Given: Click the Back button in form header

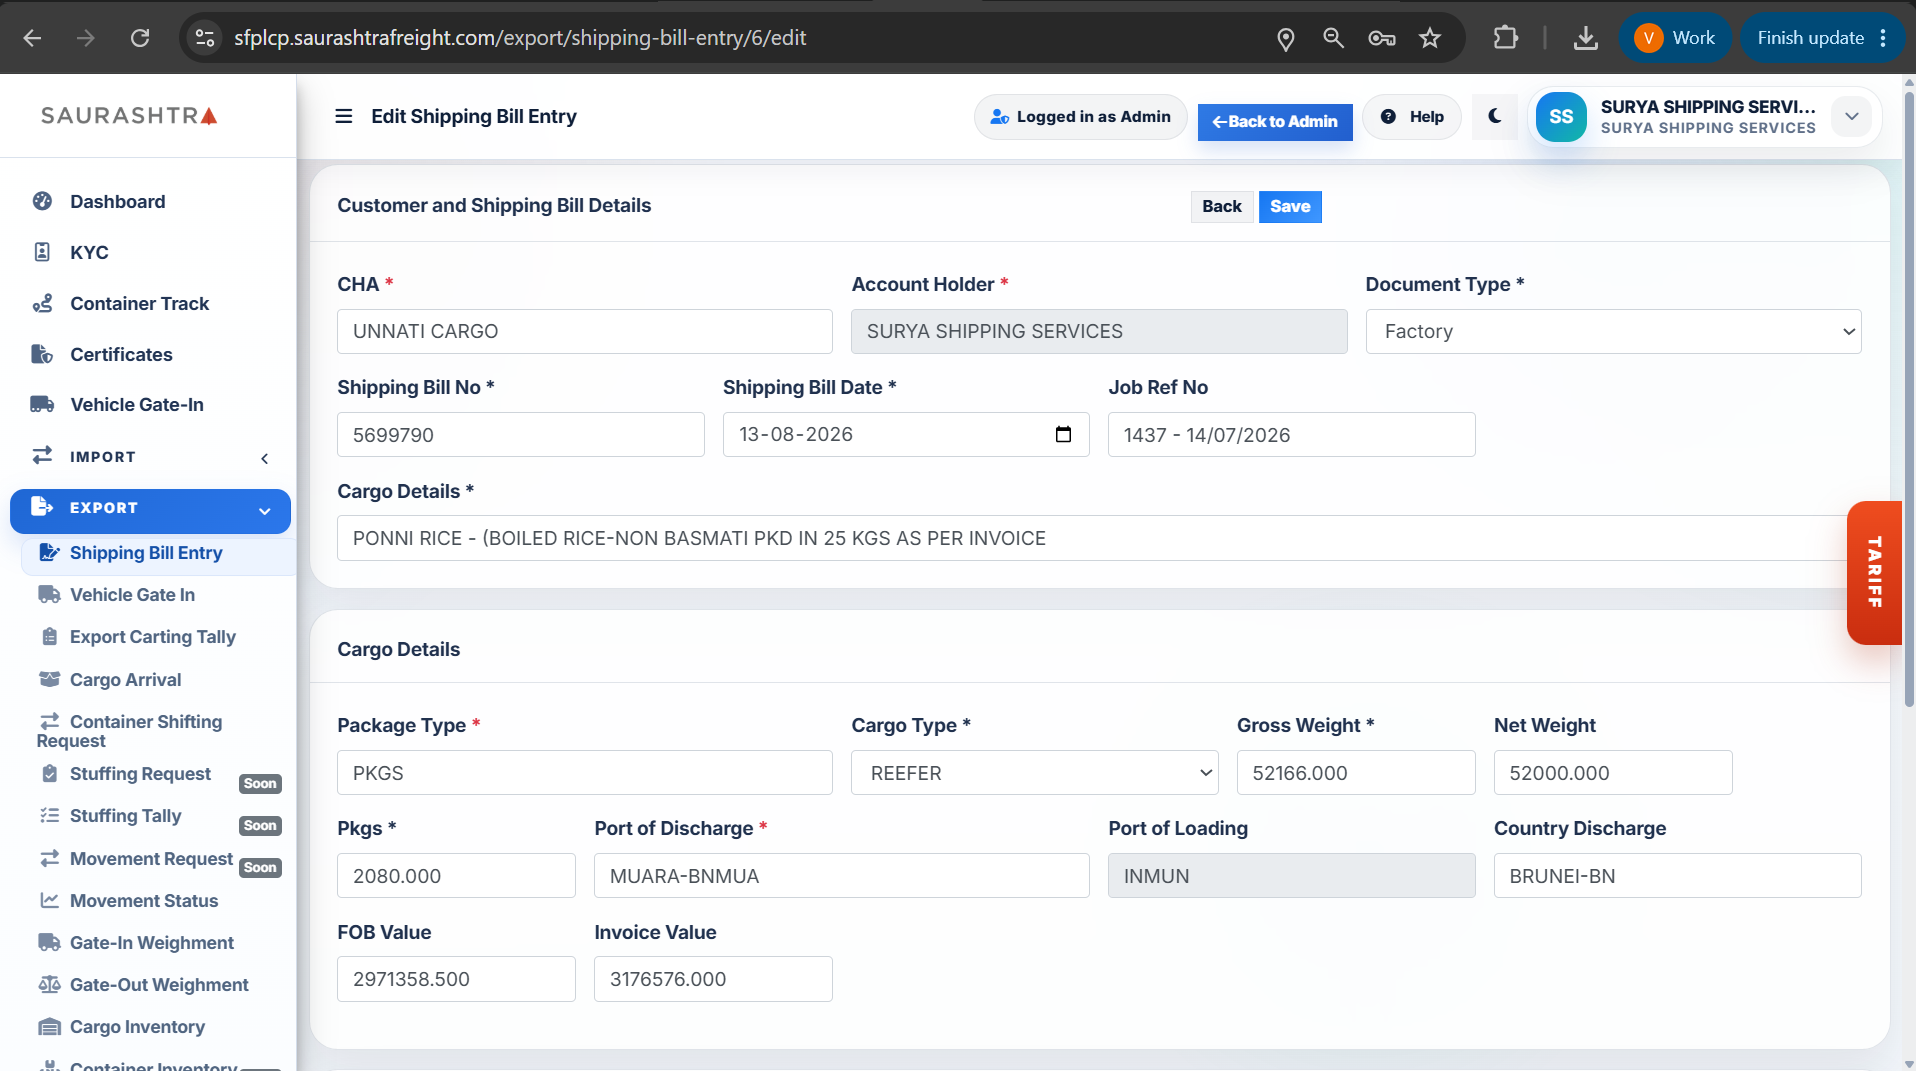Looking at the screenshot, I should pyautogui.click(x=1222, y=206).
